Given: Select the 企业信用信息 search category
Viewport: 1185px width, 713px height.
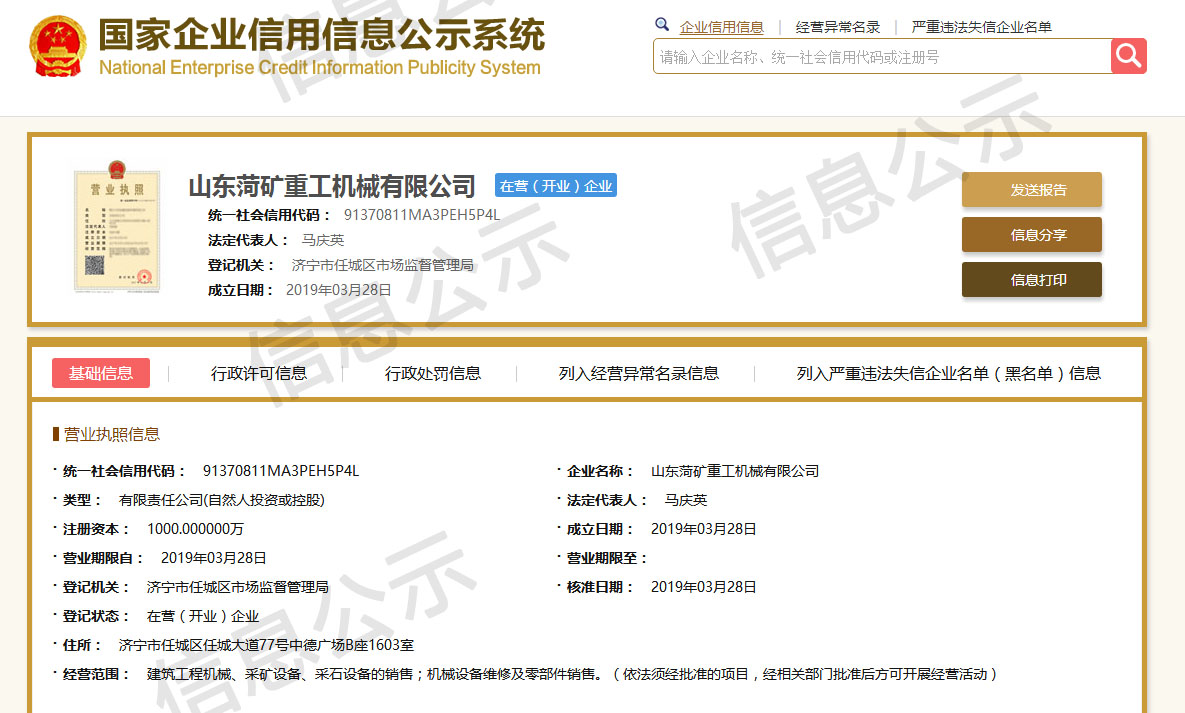Looking at the screenshot, I should 721,27.
